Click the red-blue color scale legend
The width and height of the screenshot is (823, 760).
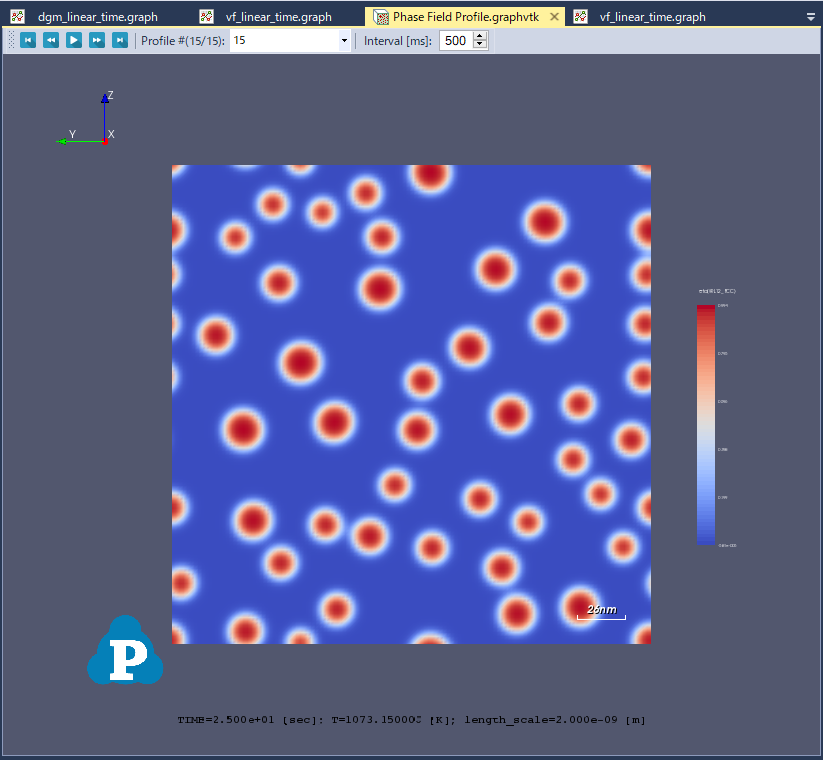tap(706, 425)
